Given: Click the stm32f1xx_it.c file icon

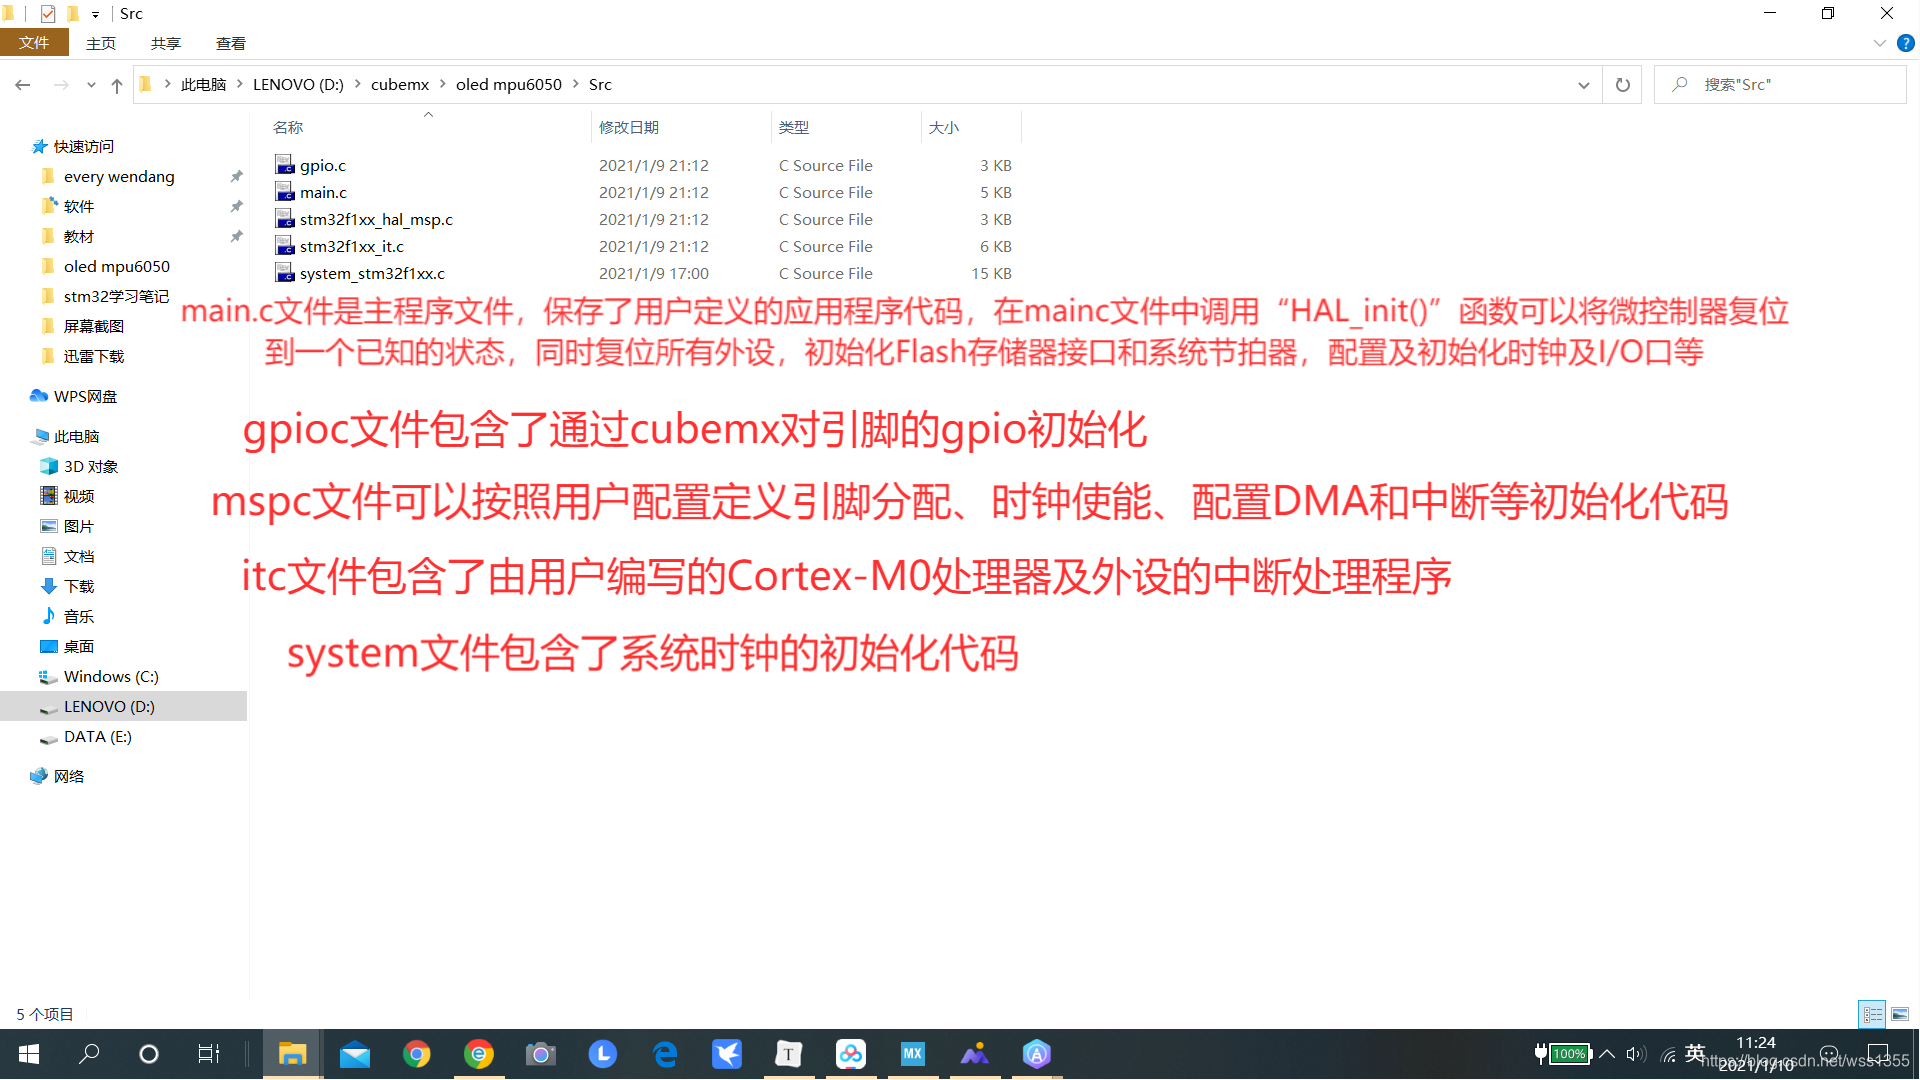Looking at the screenshot, I should [x=285, y=245].
